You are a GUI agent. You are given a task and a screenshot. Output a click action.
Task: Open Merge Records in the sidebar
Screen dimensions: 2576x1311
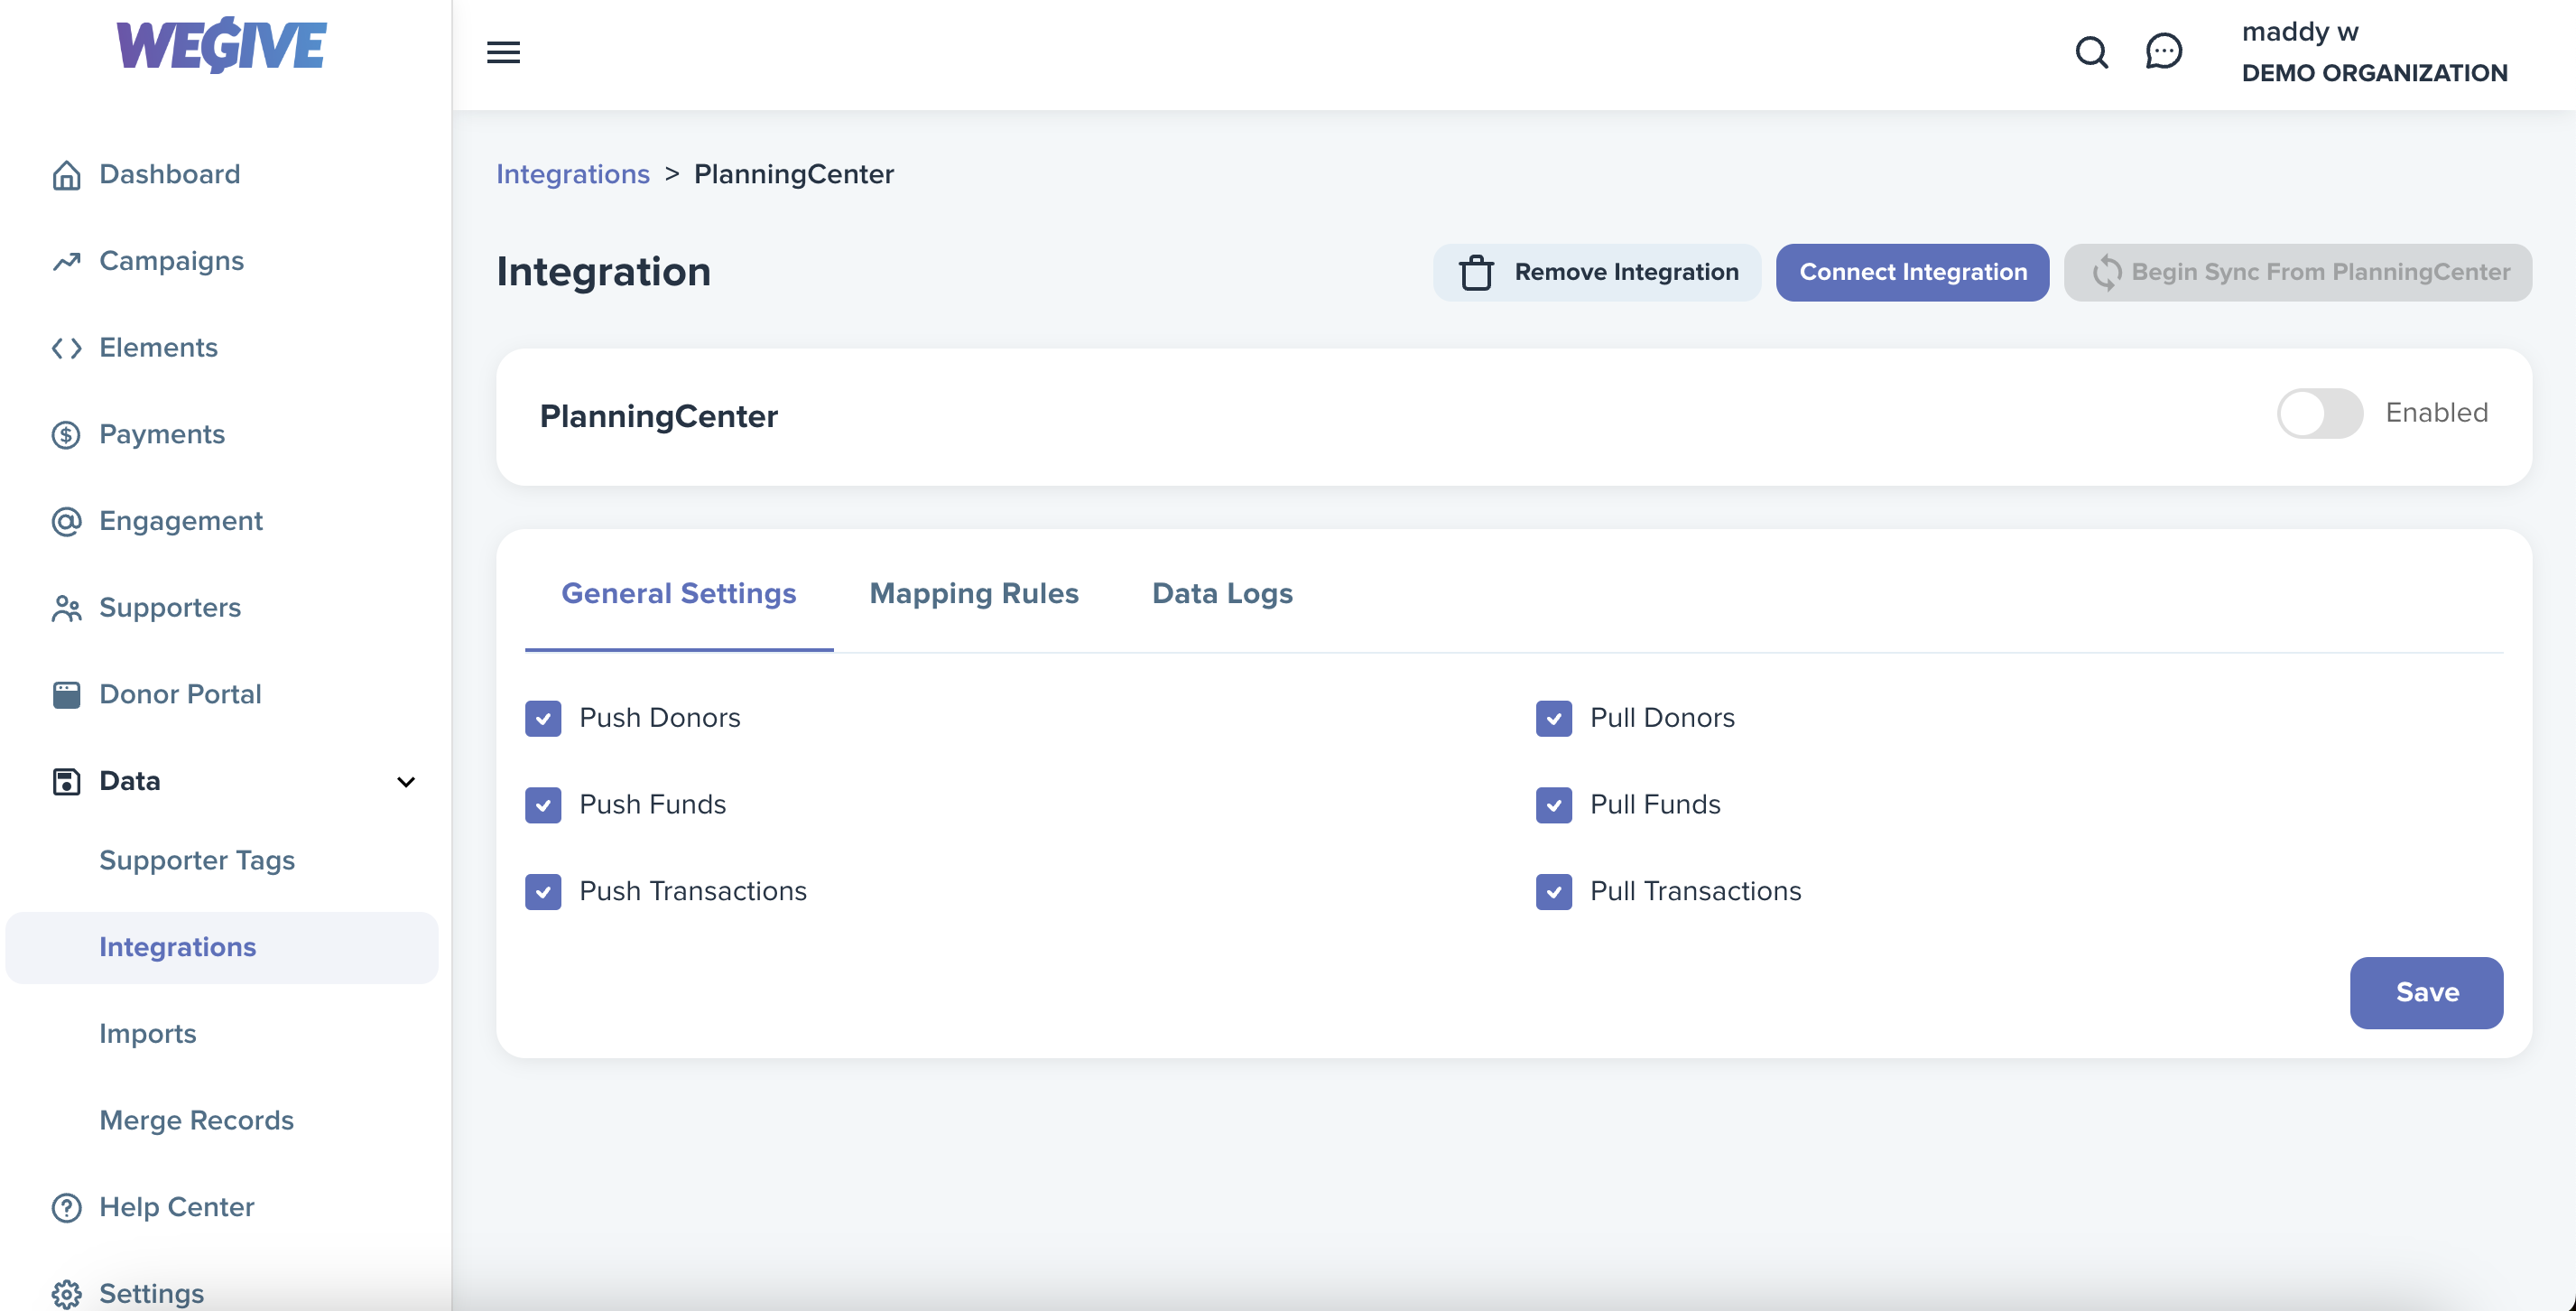197,1121
